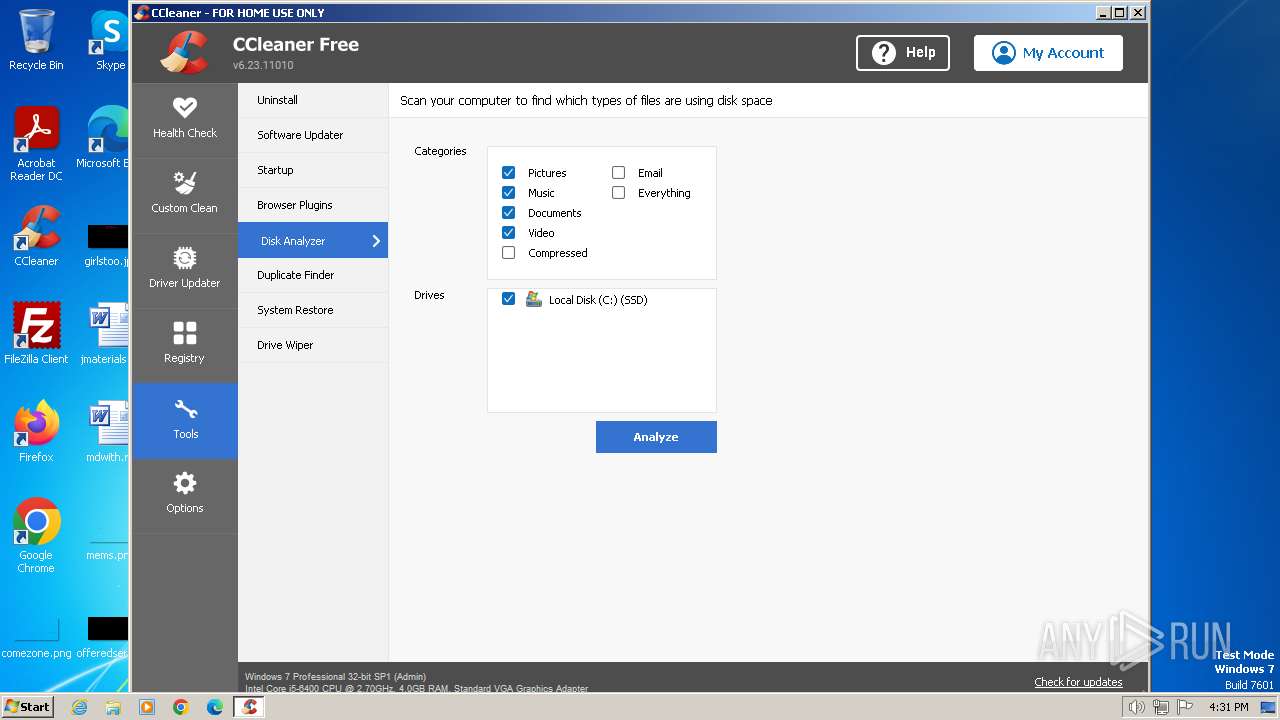Open the System Restore tool
This screenshot has width=1280, height=720.
(x=313, y=310)
